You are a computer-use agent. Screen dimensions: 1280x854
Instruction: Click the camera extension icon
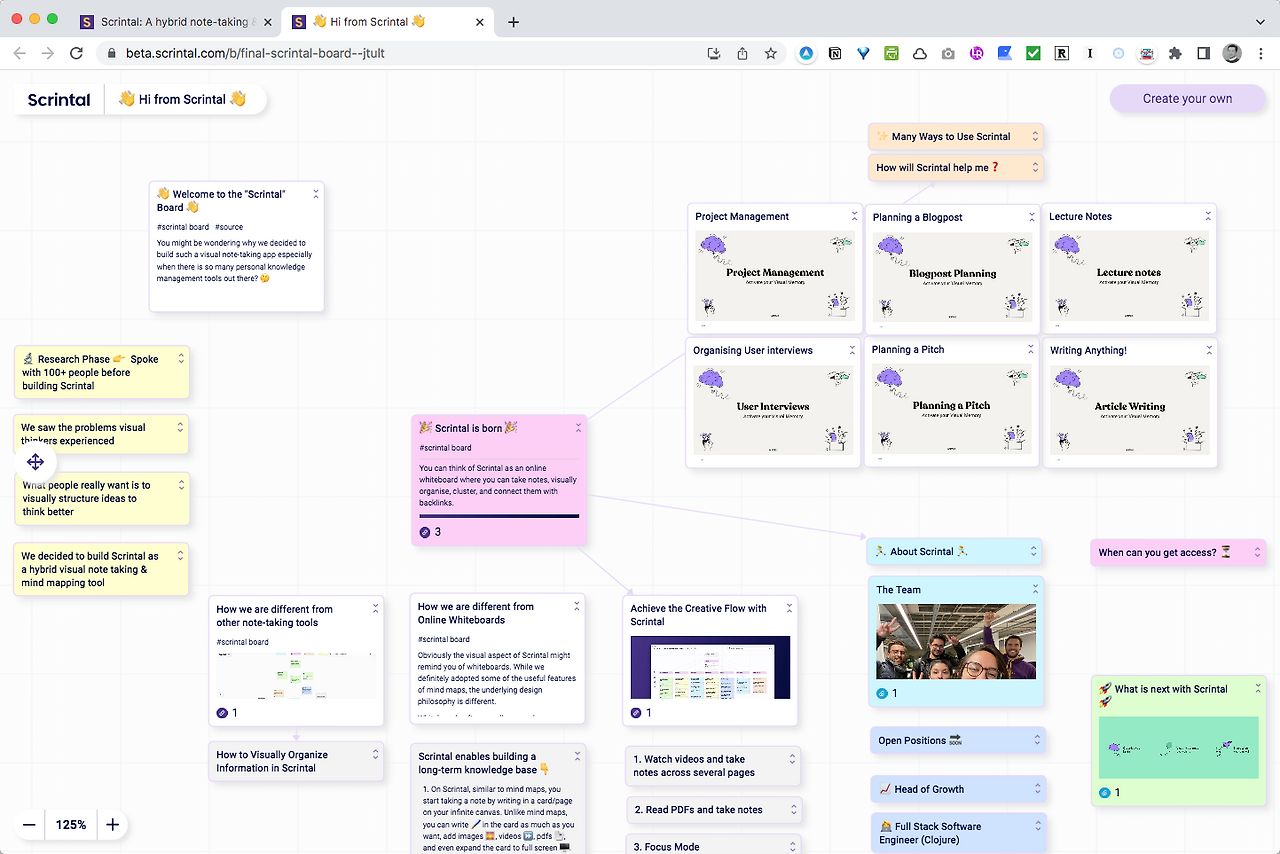948,54
